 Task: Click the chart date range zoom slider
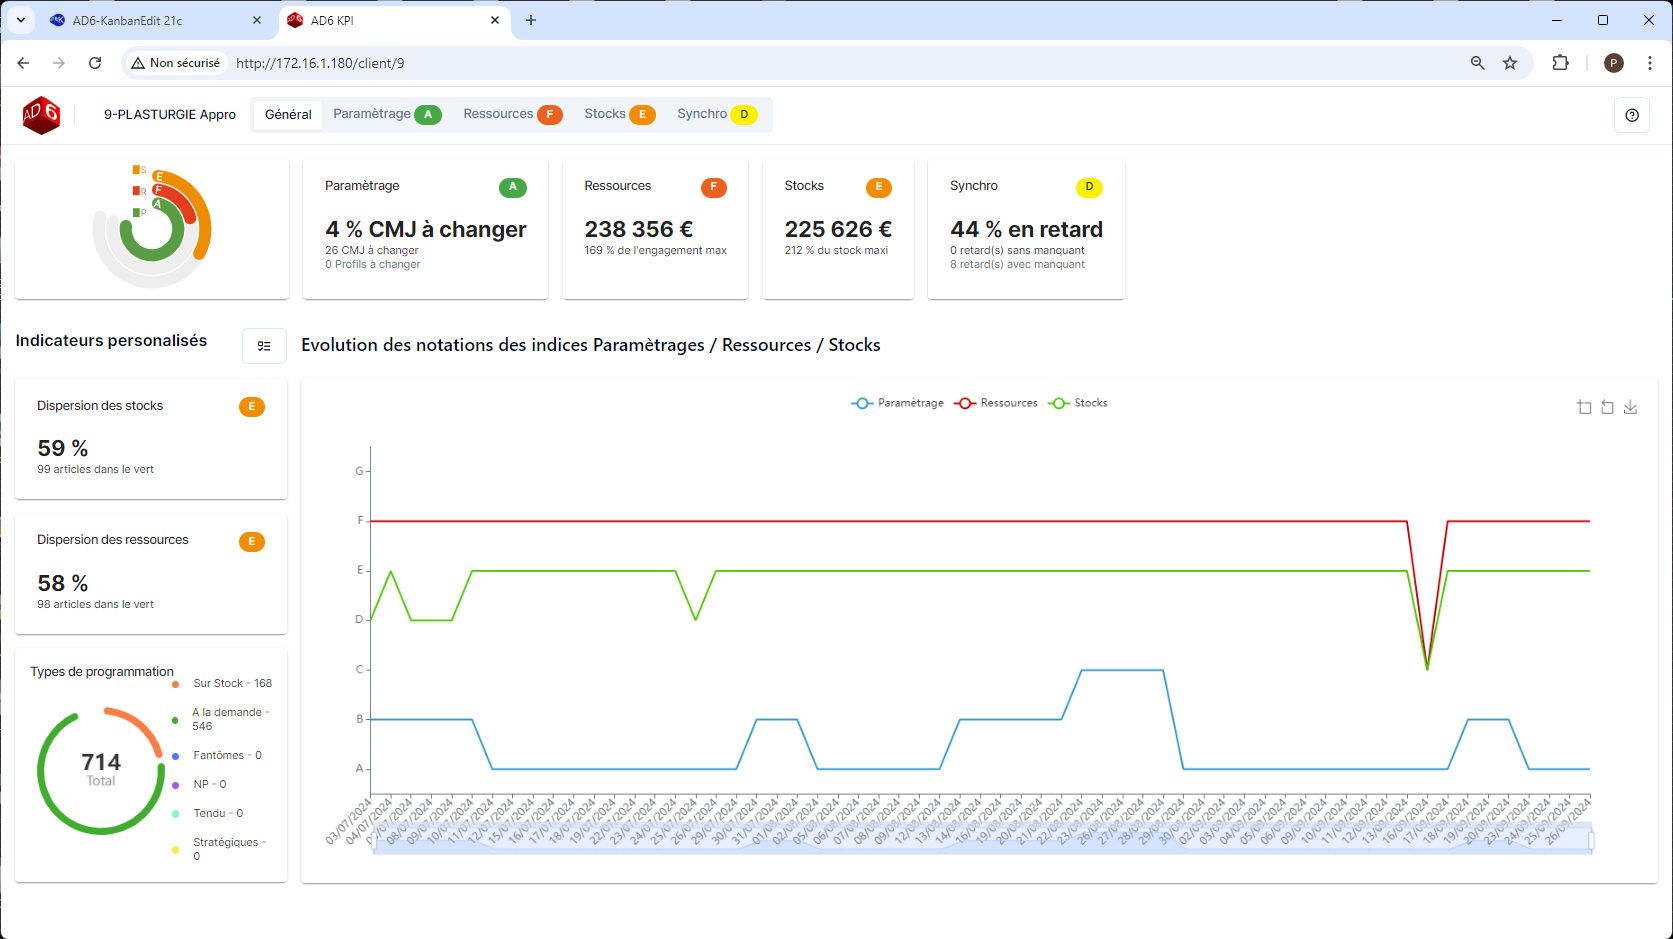(982, 840)
